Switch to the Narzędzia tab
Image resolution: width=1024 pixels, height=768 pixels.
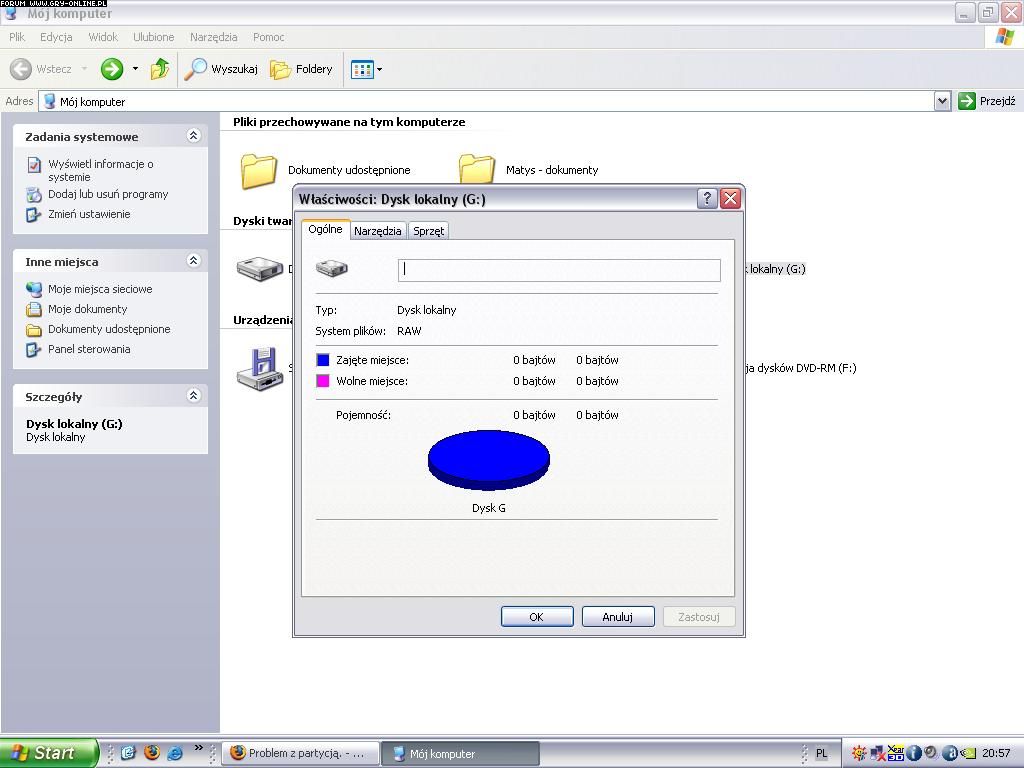pyautogui.click(x=377, y=231)
